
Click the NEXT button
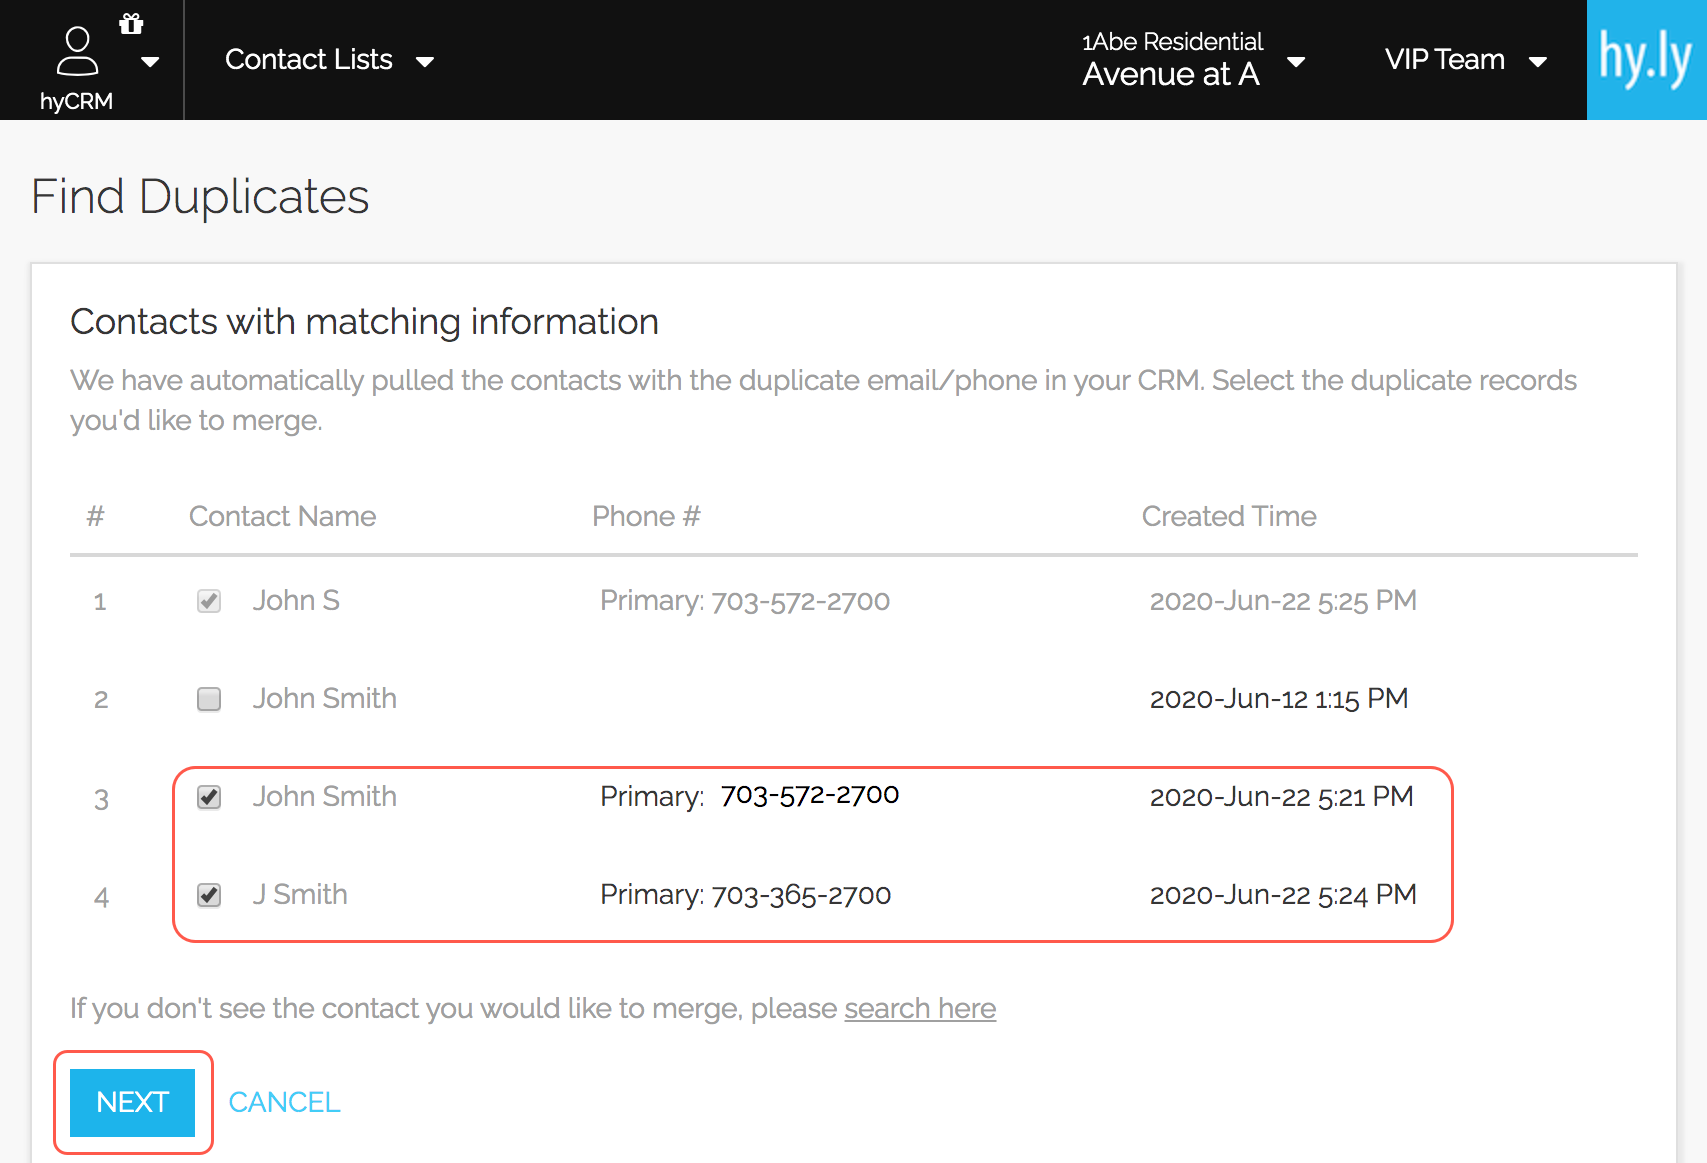click(x=132, y=1102)
